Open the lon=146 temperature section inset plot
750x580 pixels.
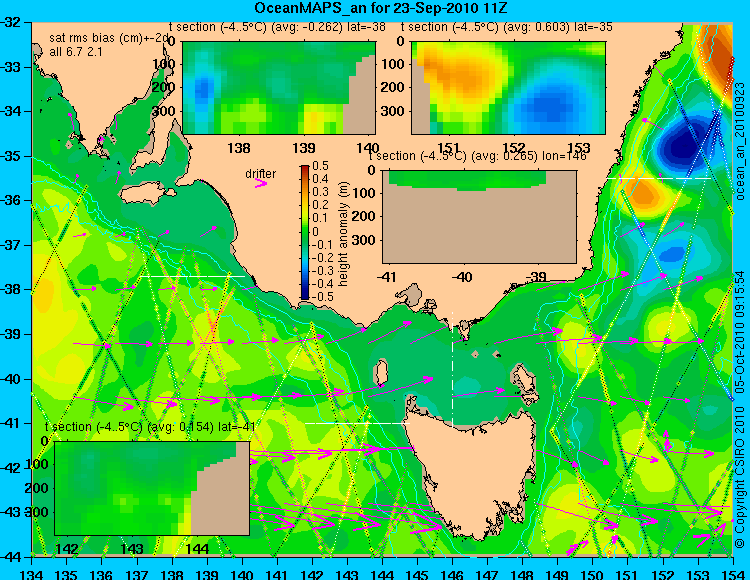pyautogui.click(x=479, y=217)
